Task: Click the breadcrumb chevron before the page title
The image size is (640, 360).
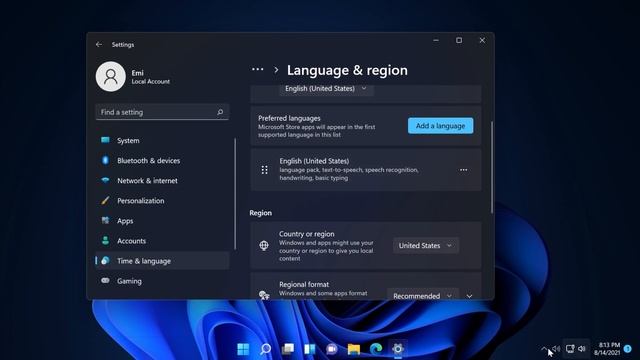Action: (276, 70)
